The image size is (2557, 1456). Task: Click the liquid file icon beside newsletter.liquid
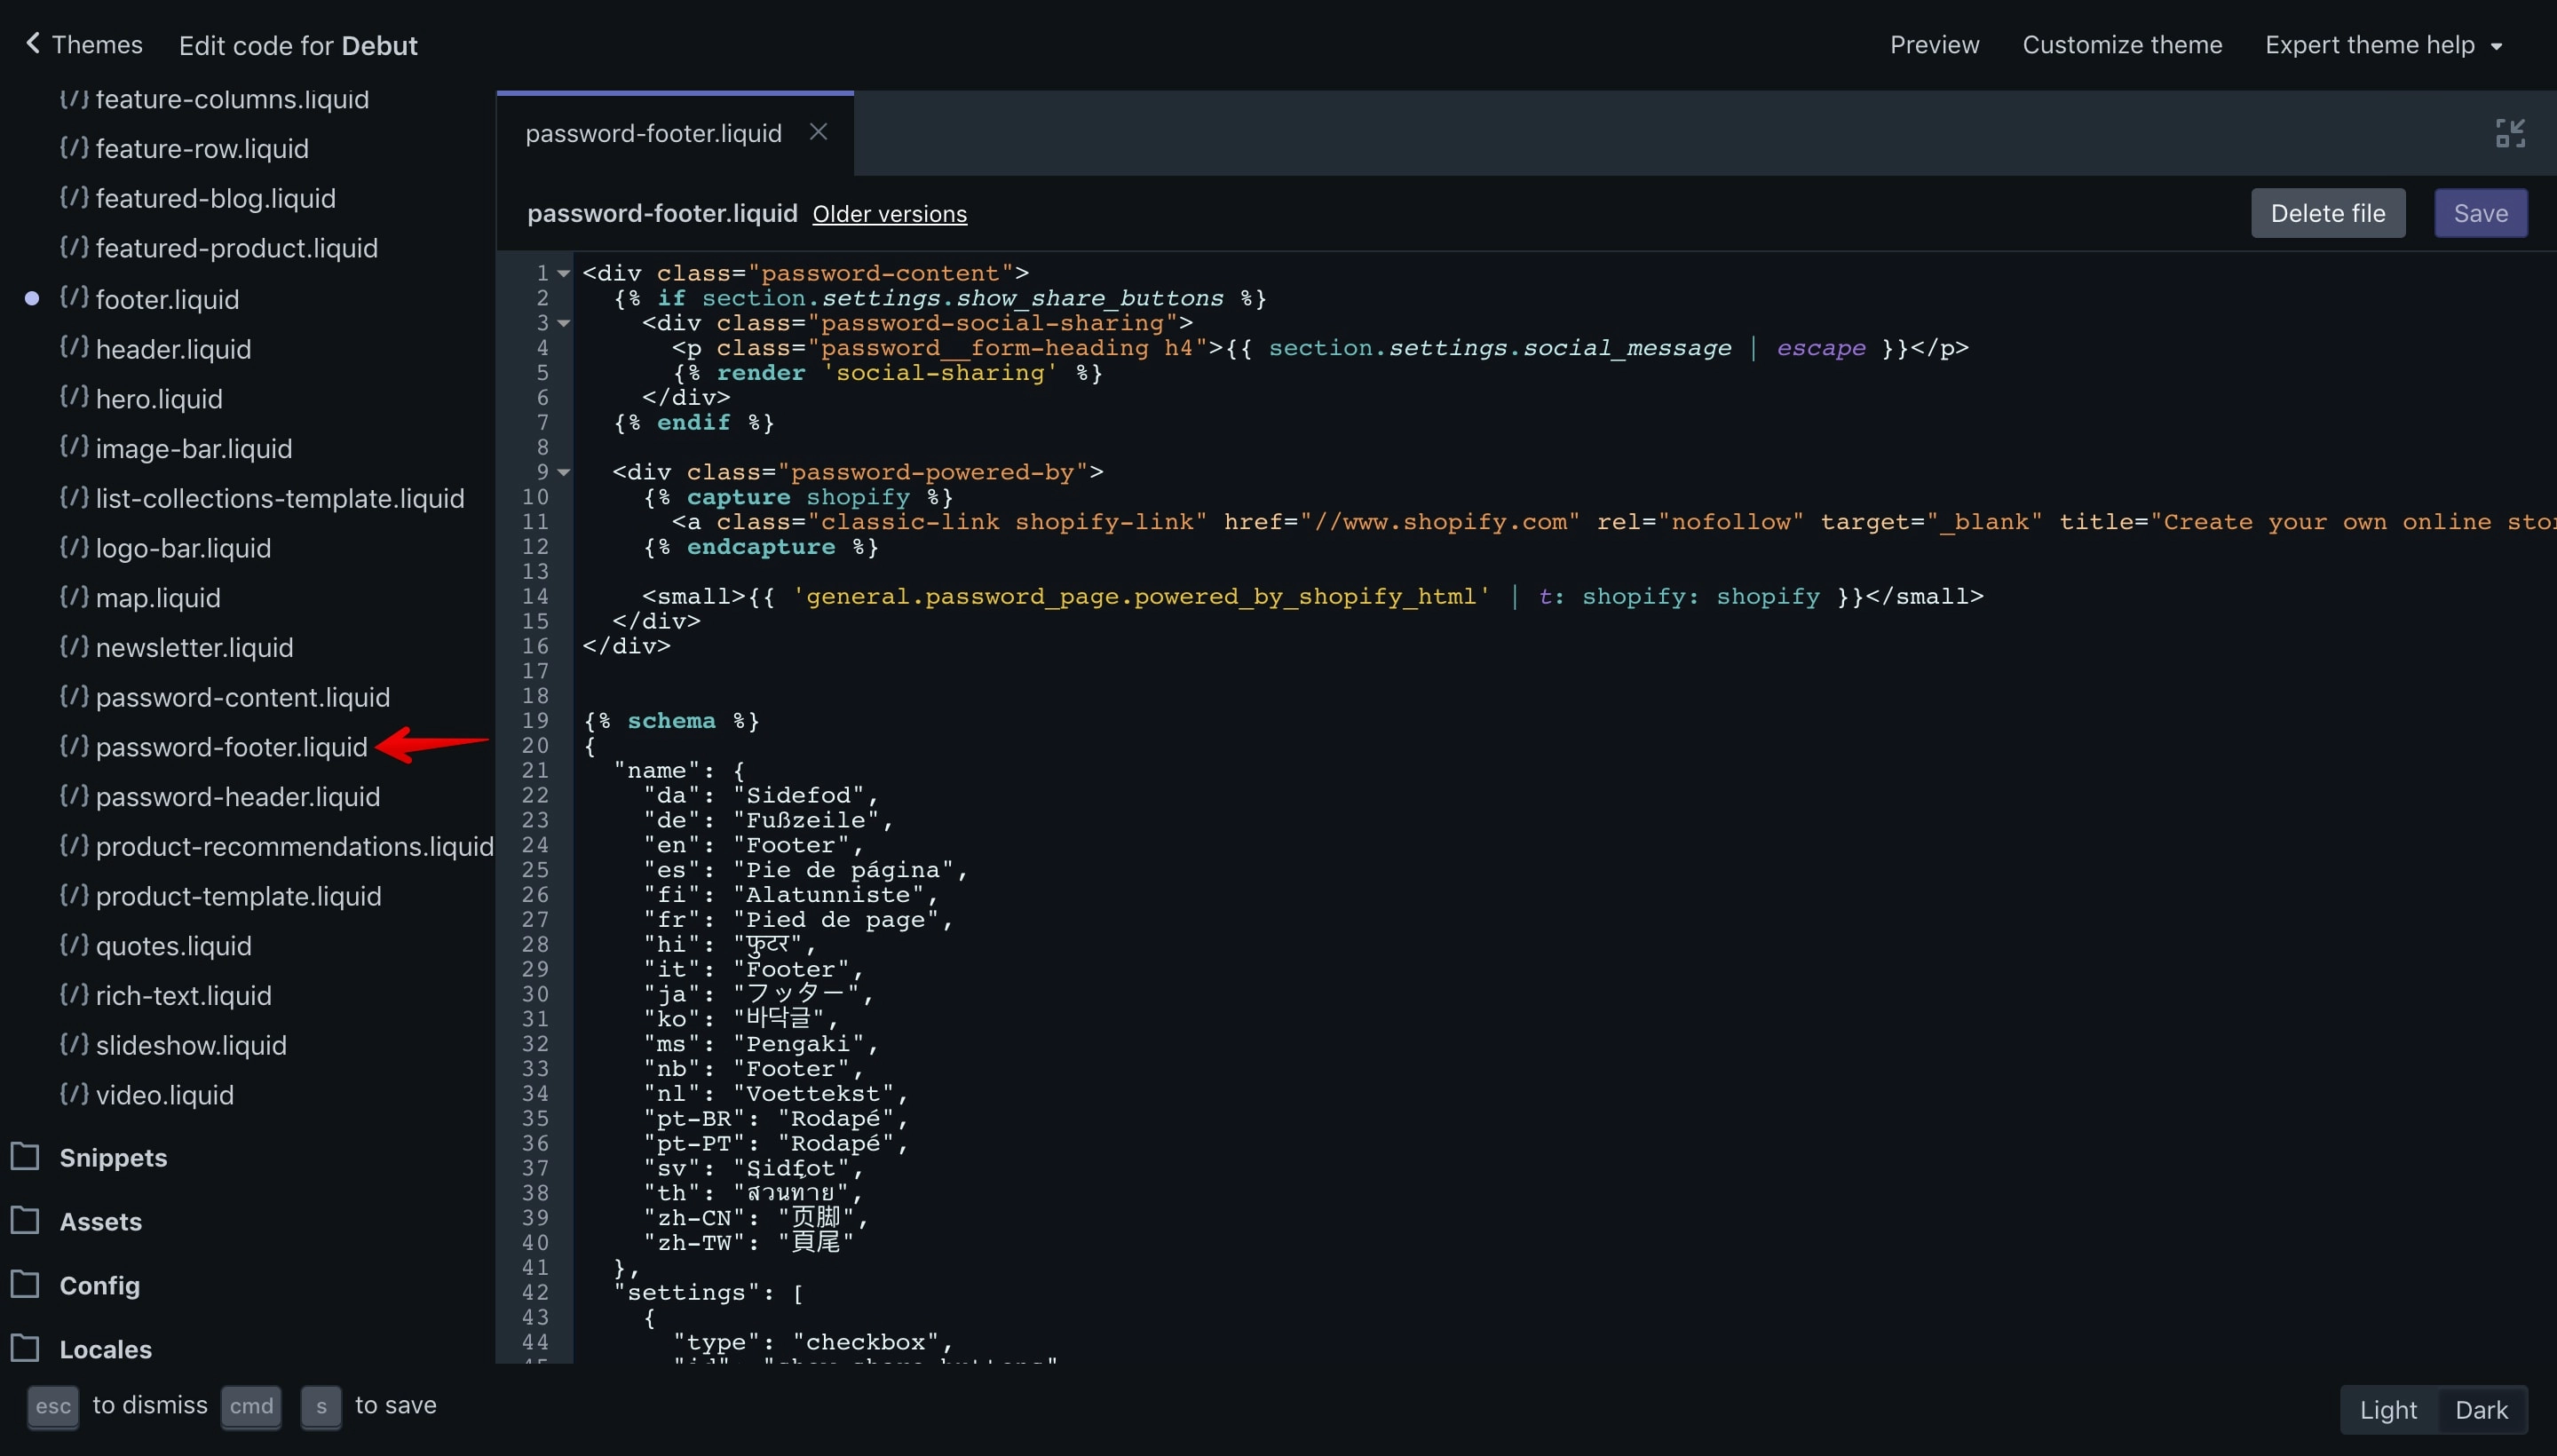point(74,645)
